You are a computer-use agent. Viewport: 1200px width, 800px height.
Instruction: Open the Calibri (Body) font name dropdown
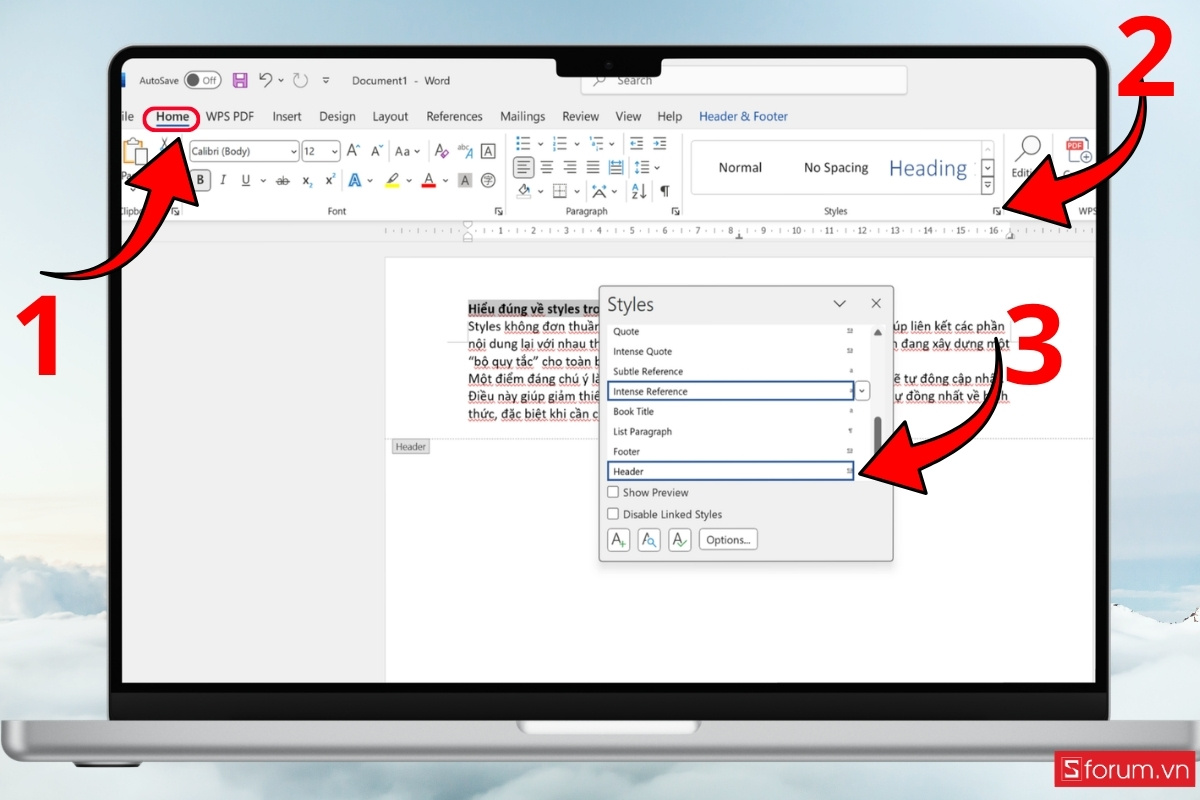pos(293,151)
